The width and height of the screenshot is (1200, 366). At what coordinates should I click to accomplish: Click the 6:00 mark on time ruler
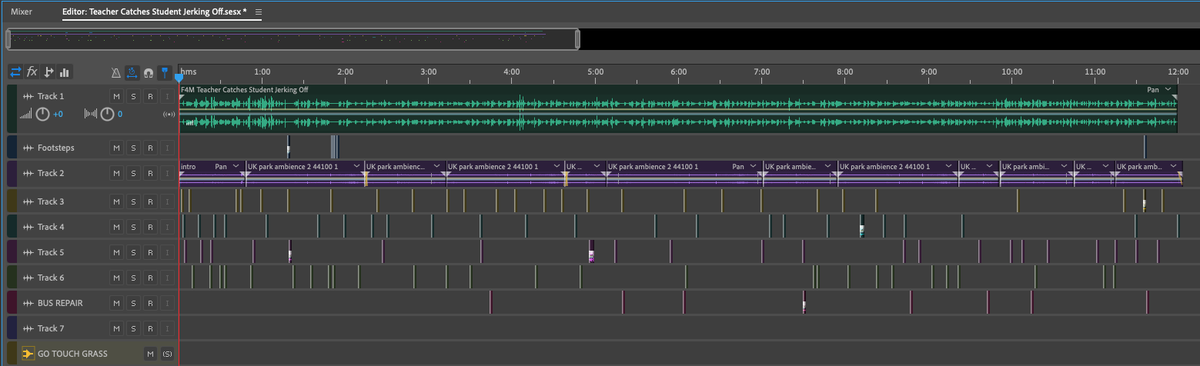point(678,72)
